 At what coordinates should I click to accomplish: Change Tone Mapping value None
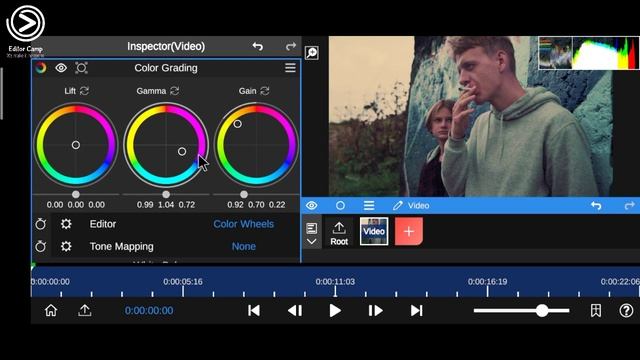[x=244, y=247]
